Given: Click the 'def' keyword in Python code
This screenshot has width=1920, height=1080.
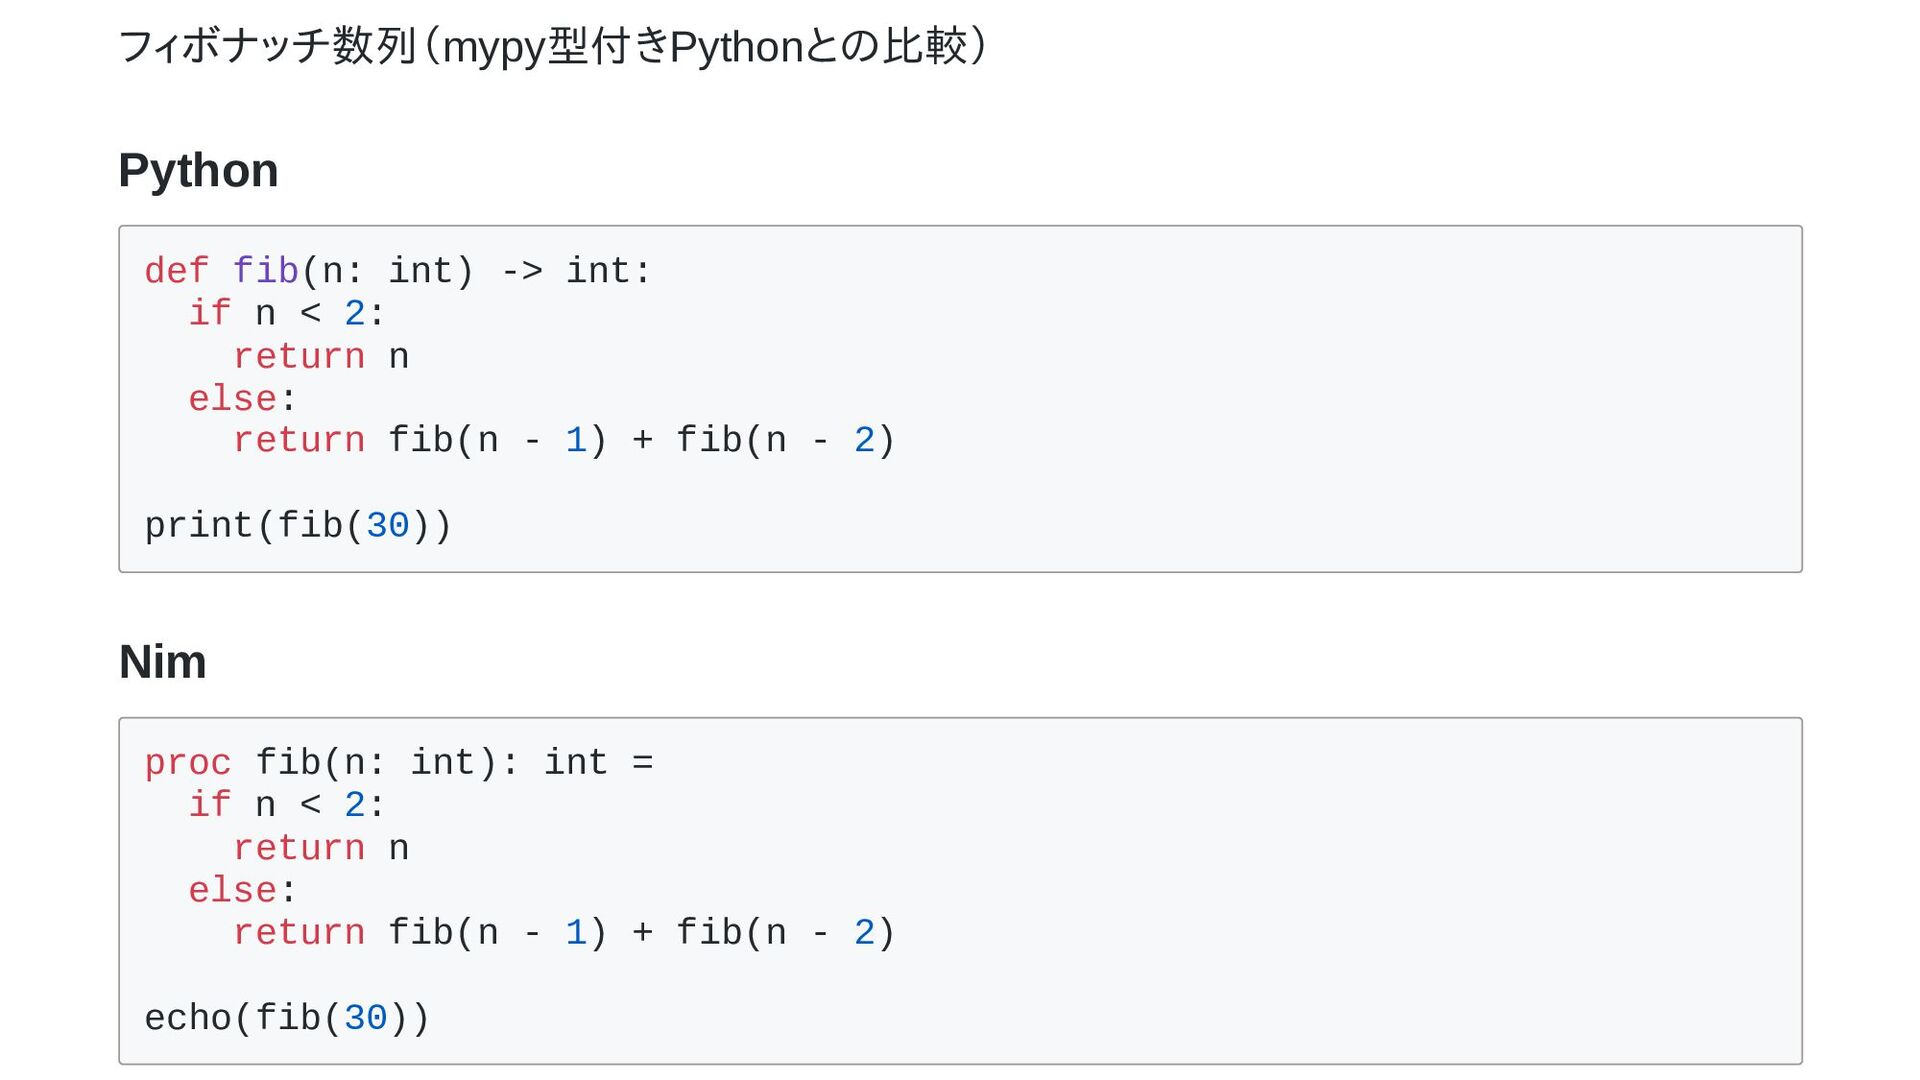Looking at the screenshot, I should [176, 271].
